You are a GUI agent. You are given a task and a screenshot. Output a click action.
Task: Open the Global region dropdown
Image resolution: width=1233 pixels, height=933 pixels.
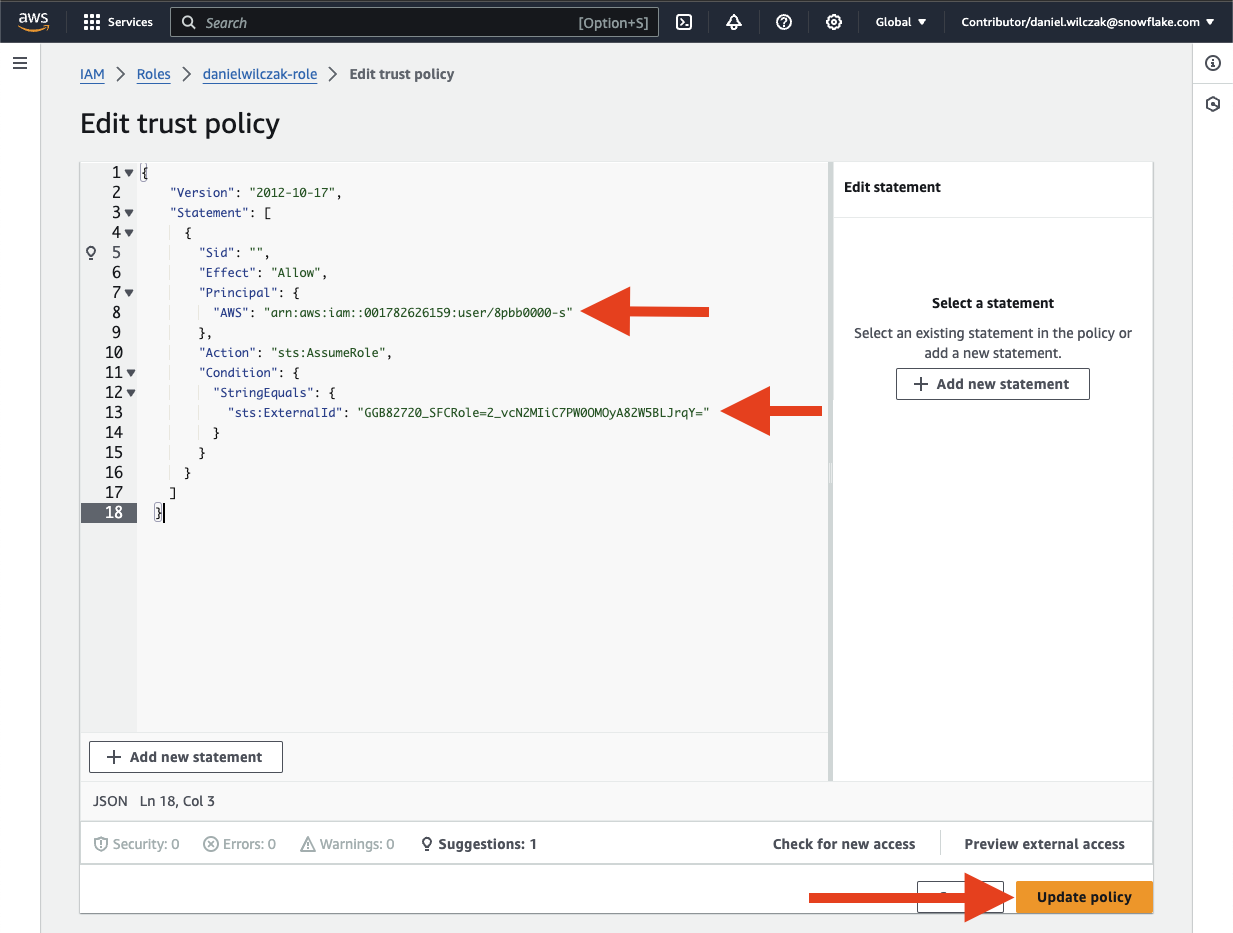900,22
